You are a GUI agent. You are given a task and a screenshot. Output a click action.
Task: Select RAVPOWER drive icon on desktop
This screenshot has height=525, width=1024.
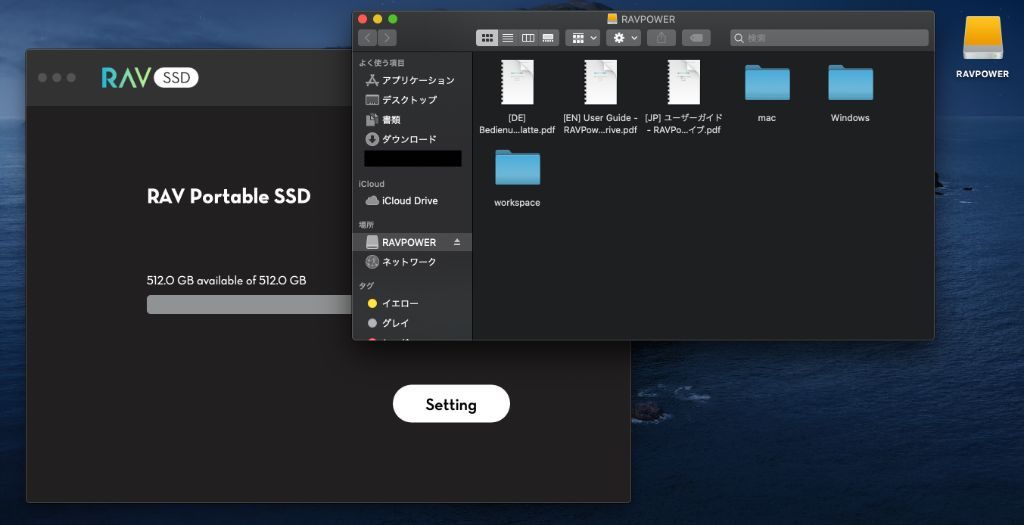point(982,47)
